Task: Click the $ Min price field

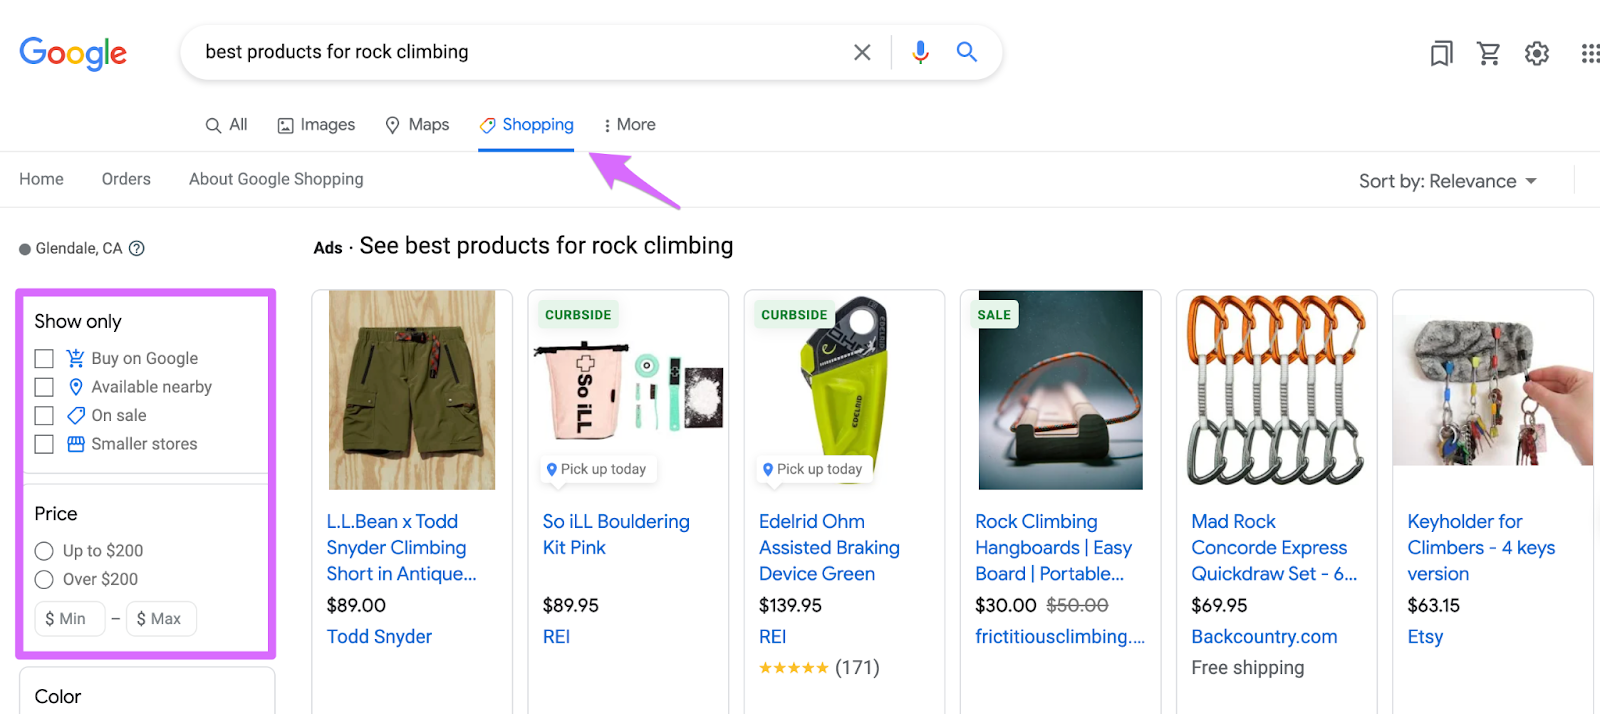Action: tap(69, 619)
